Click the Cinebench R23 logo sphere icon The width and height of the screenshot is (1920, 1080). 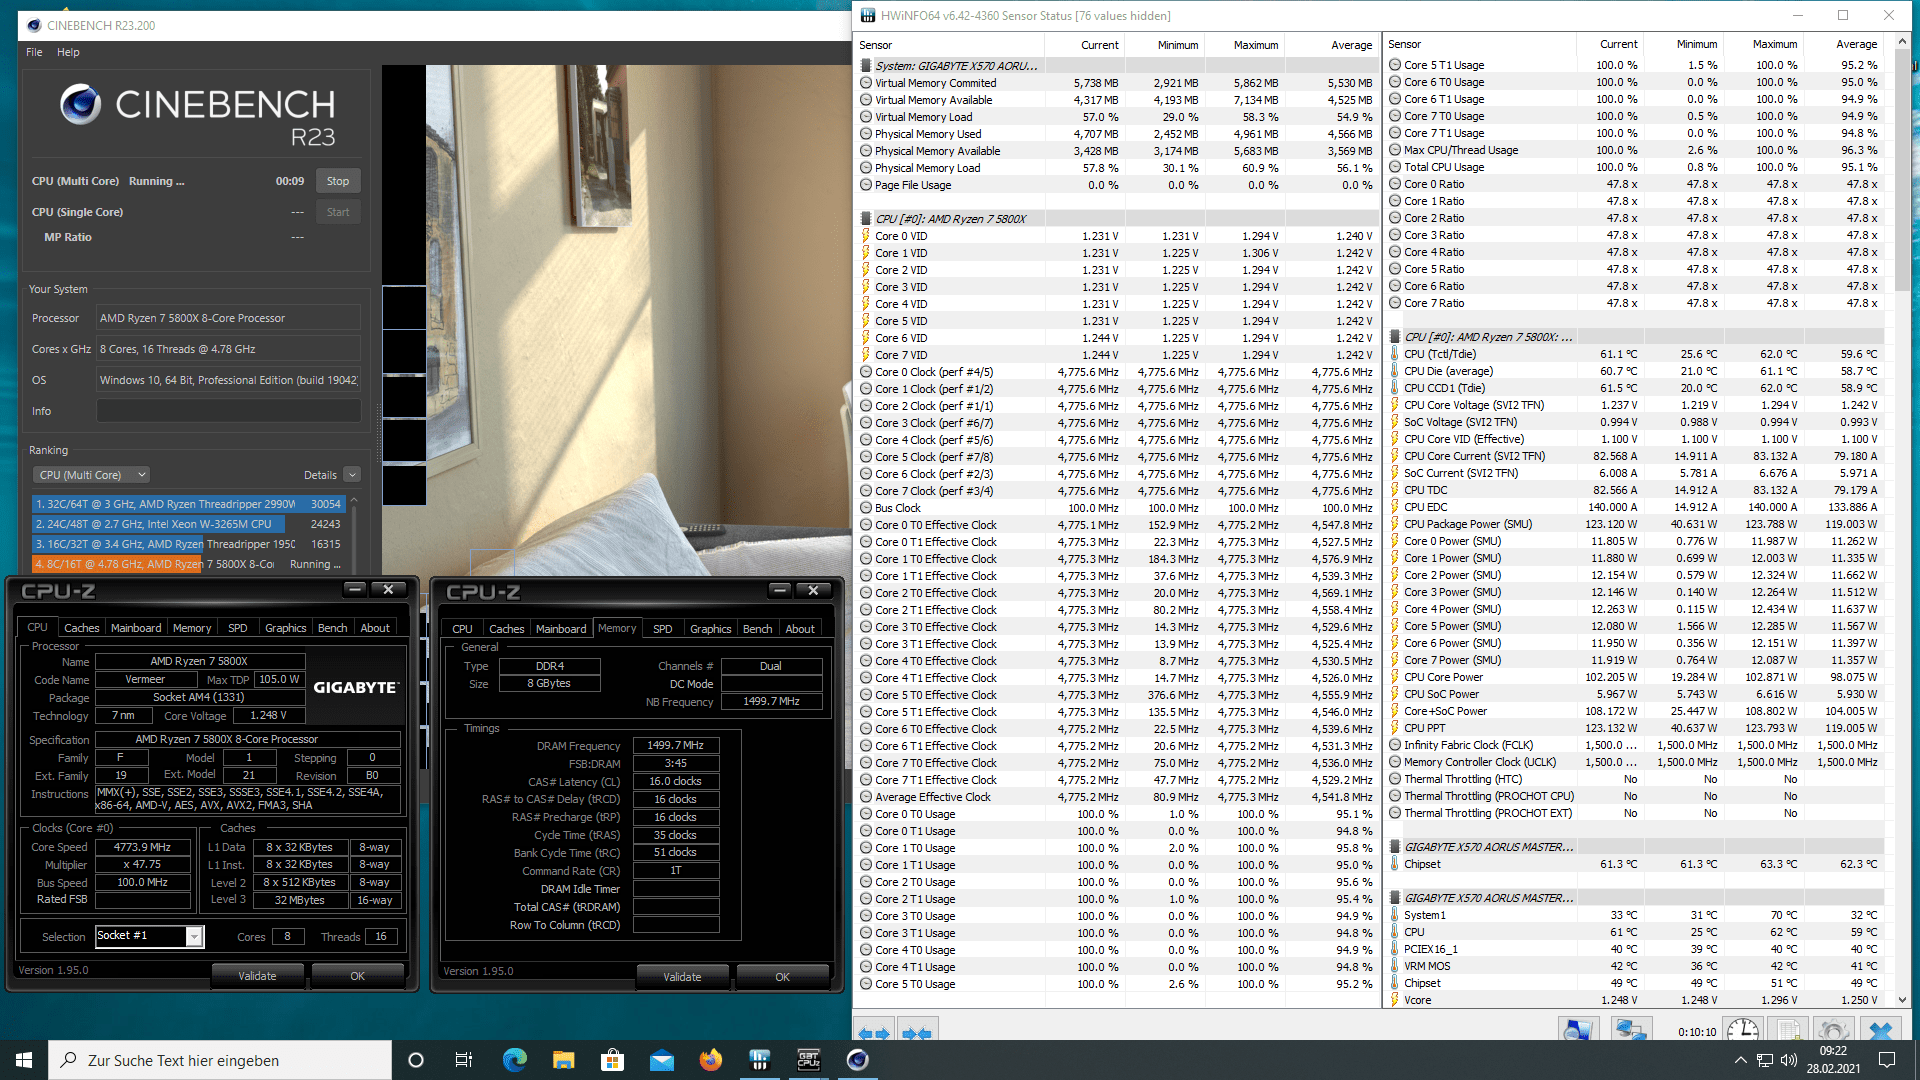(80, 104)
